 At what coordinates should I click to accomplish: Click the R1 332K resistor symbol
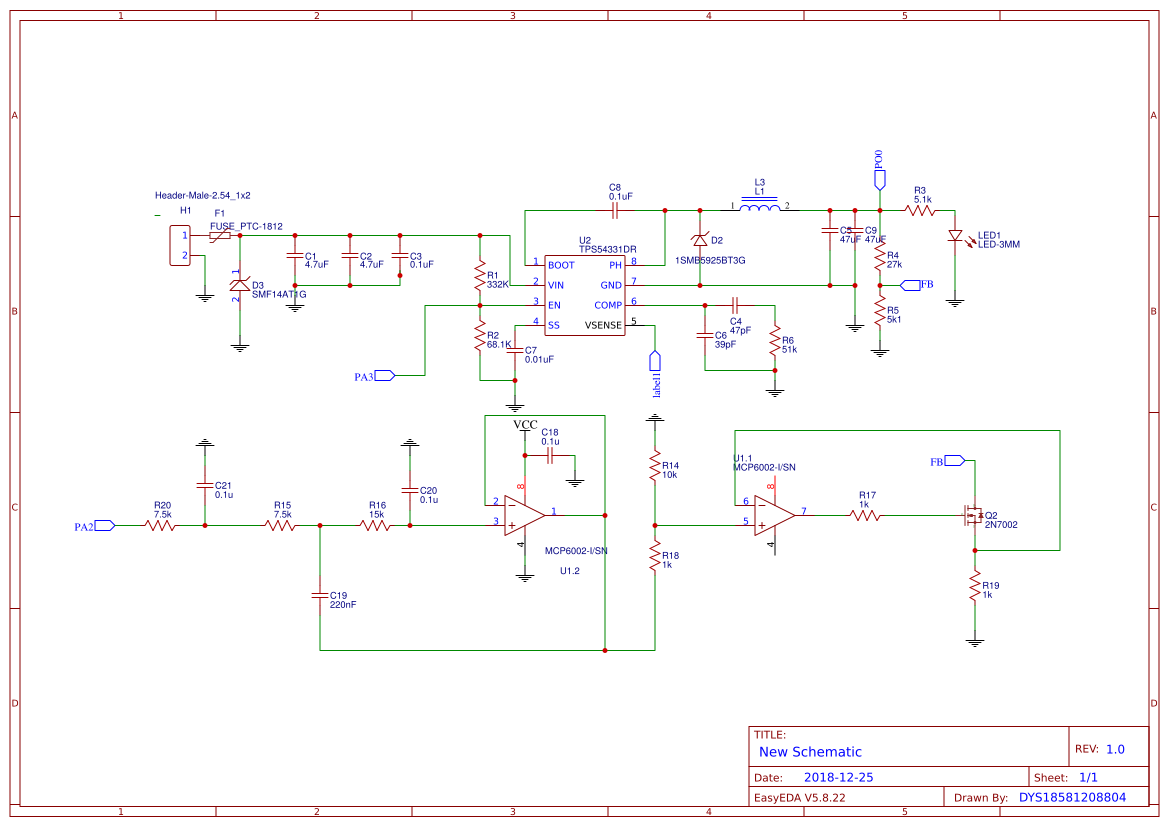(x=479, y=276)
